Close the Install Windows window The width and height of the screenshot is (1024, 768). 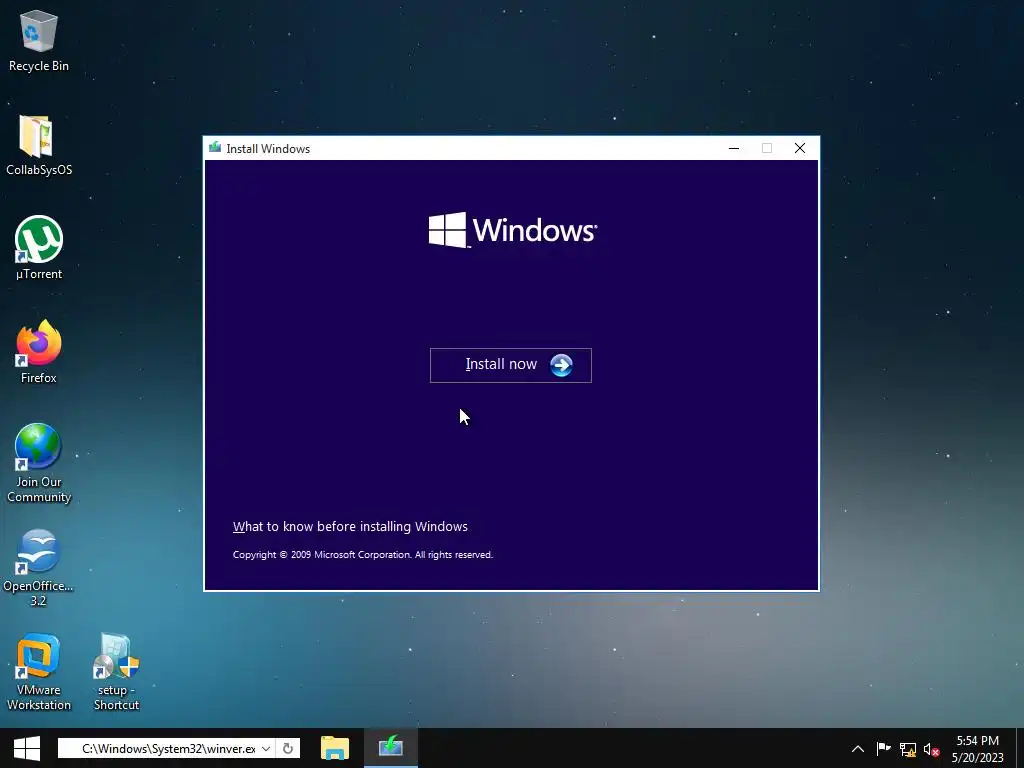click(x=799, y=148)
